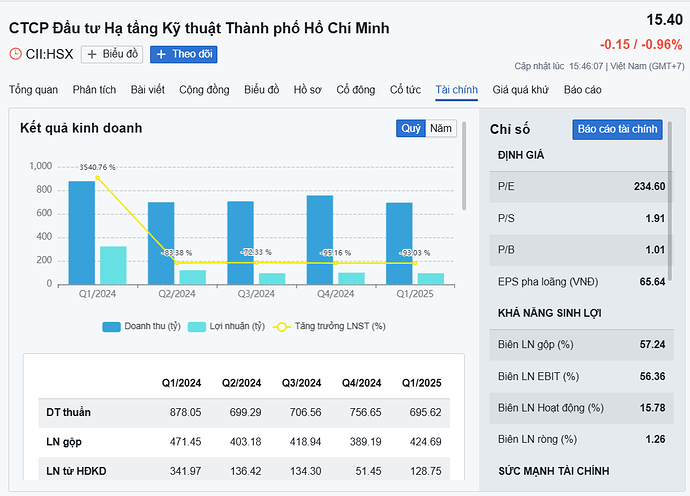Click the plus icon on Biểu đồ button
The width and height of the screenshot is (690, 496).
pyautogui.click(x=92, y=54)
